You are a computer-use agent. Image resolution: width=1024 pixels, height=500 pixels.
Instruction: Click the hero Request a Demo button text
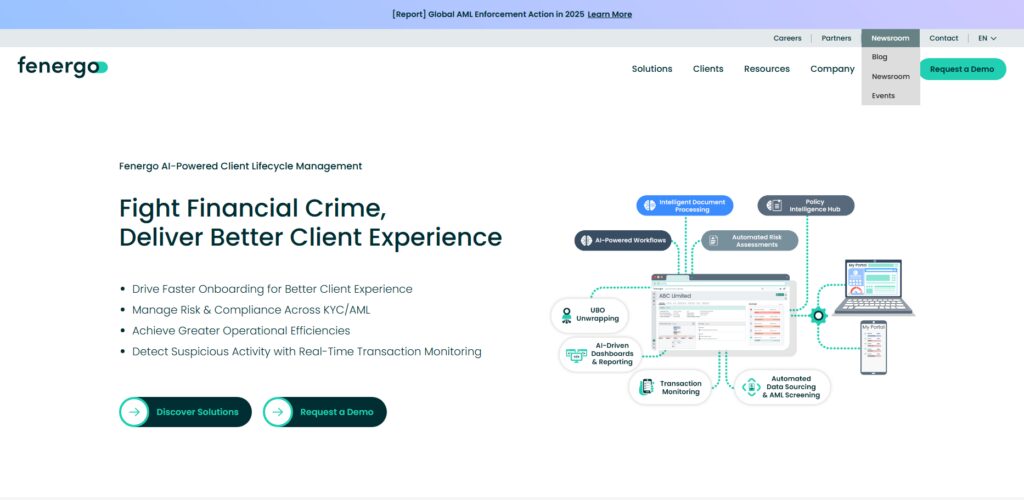point(336,412)
